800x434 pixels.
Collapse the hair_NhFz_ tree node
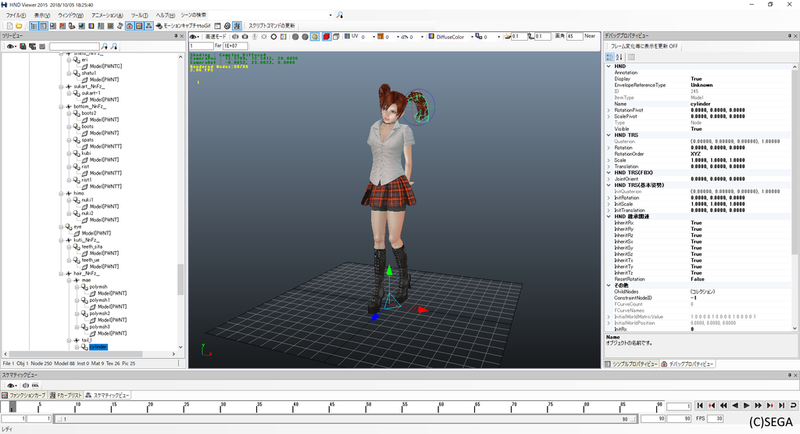pyautogui.click(x=61, y=273)
